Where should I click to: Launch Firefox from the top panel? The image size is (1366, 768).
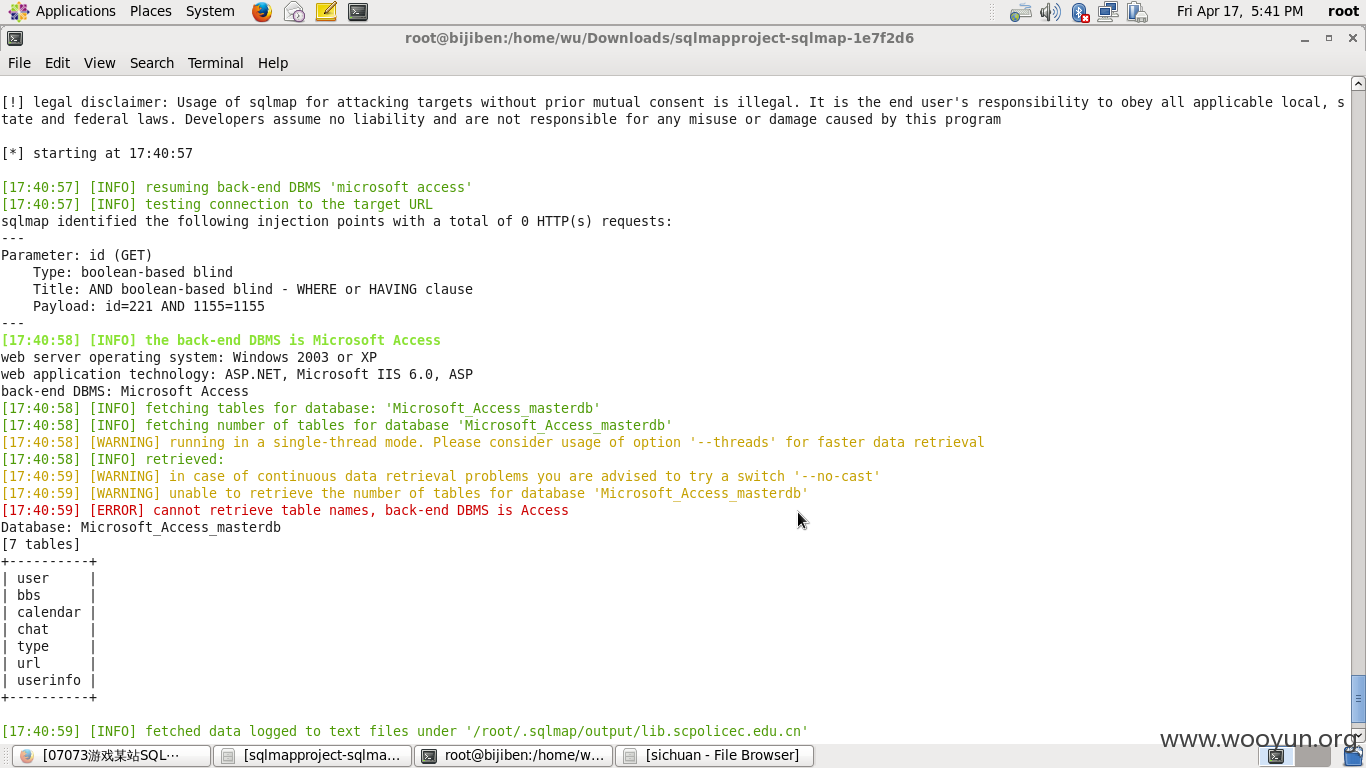point(262,12)
